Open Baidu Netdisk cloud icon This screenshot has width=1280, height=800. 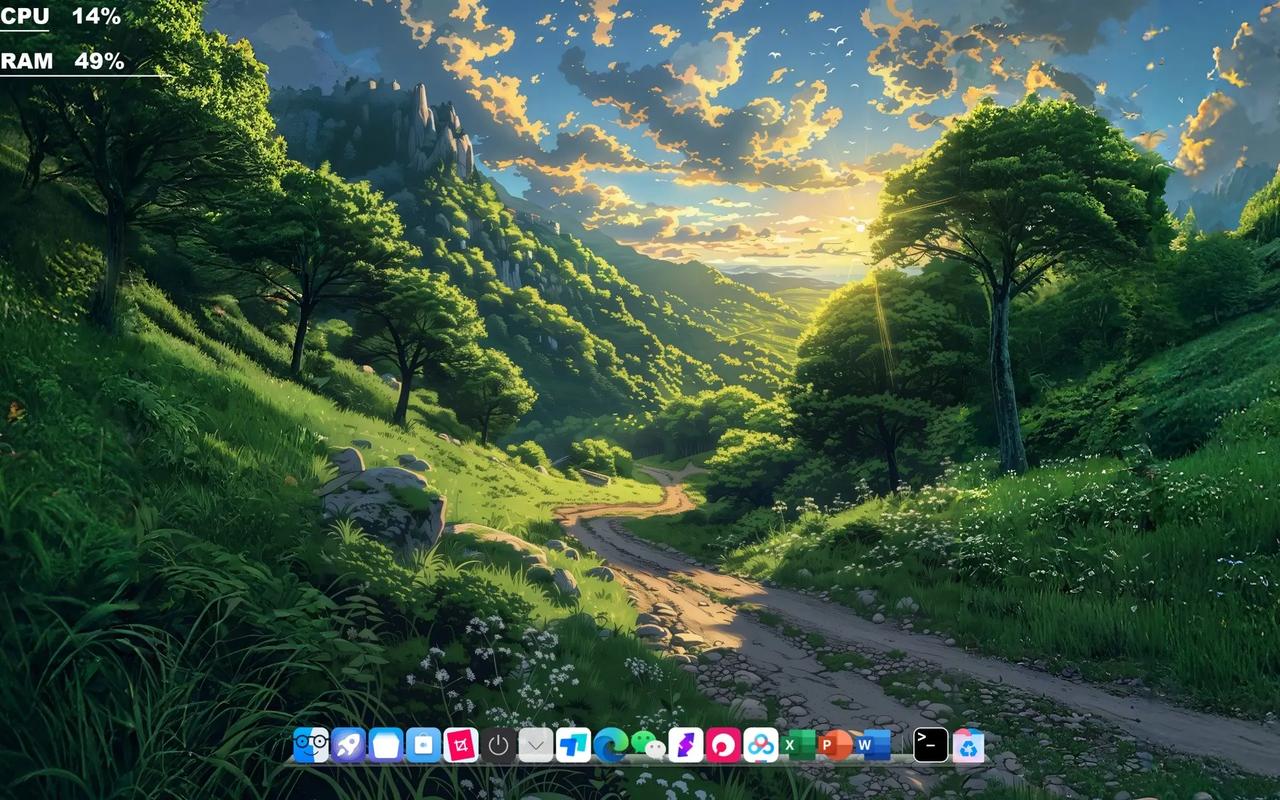tap(761, 745)
